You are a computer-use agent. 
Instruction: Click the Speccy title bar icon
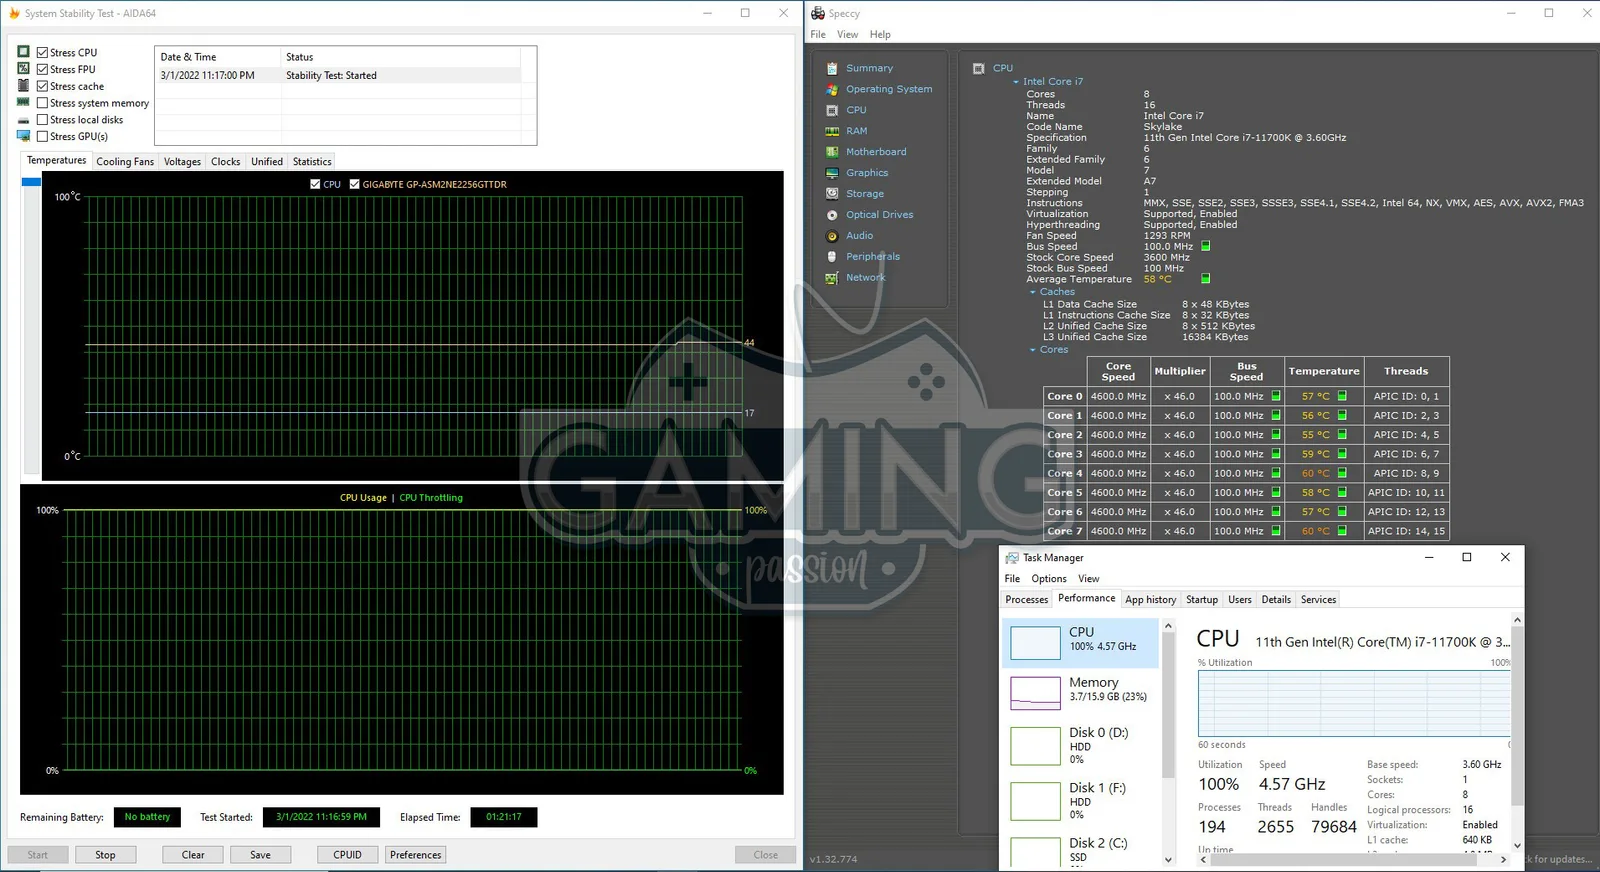tap(818, 13)
